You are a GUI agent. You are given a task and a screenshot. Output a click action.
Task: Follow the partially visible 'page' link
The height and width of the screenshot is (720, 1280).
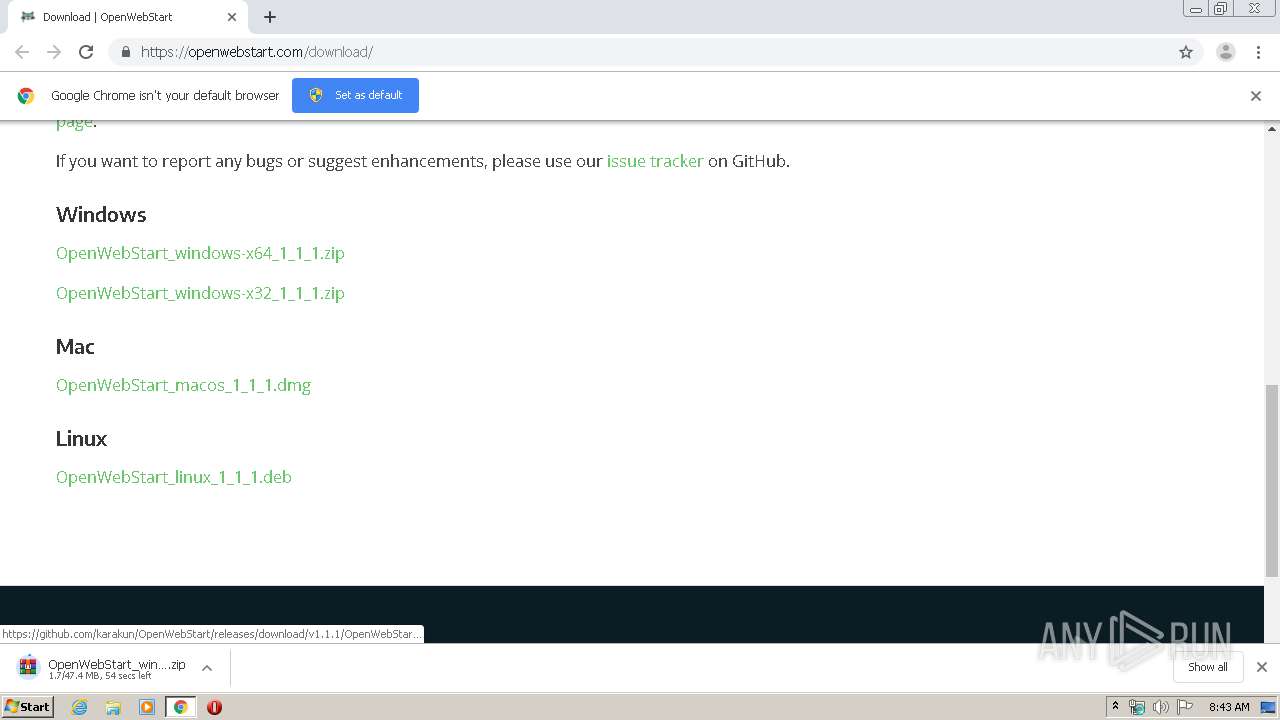74,122
